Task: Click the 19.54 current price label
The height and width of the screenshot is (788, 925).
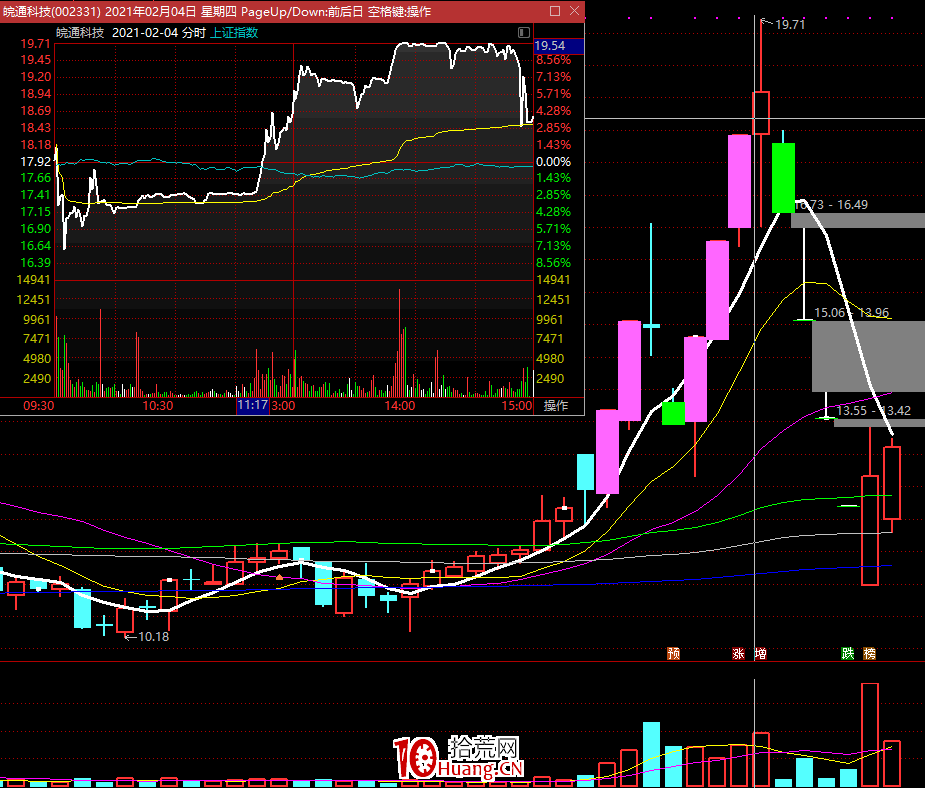Action: (x=550, y=46)
